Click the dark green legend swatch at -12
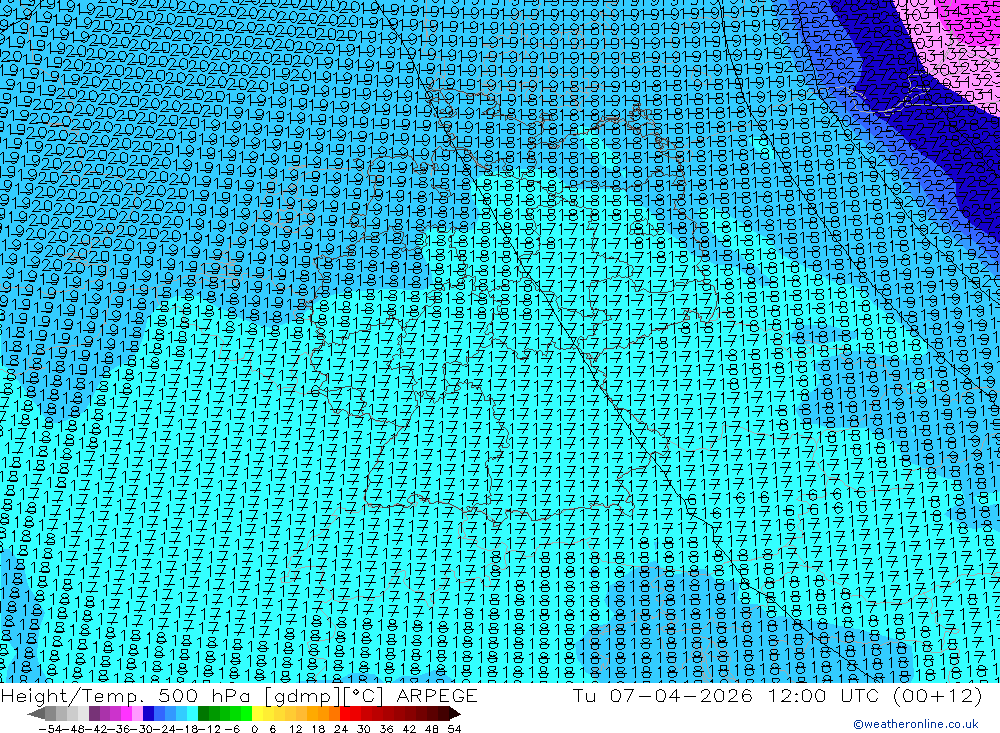Image resolution: width=1000 pixels, height=733 pixels. click(x=203, y=714)
